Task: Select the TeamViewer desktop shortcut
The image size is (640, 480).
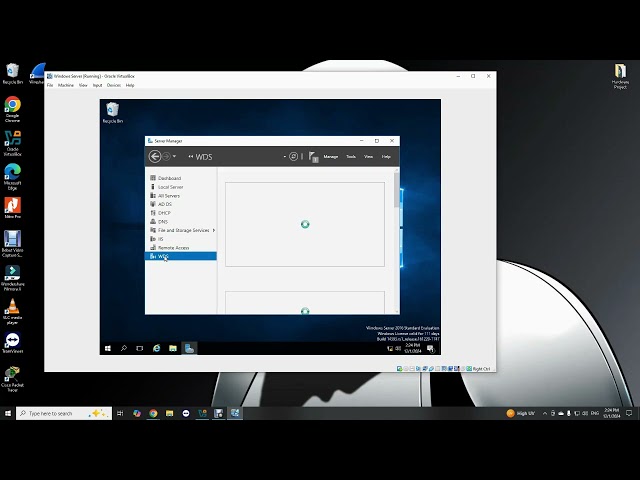Action: point(13,342)
